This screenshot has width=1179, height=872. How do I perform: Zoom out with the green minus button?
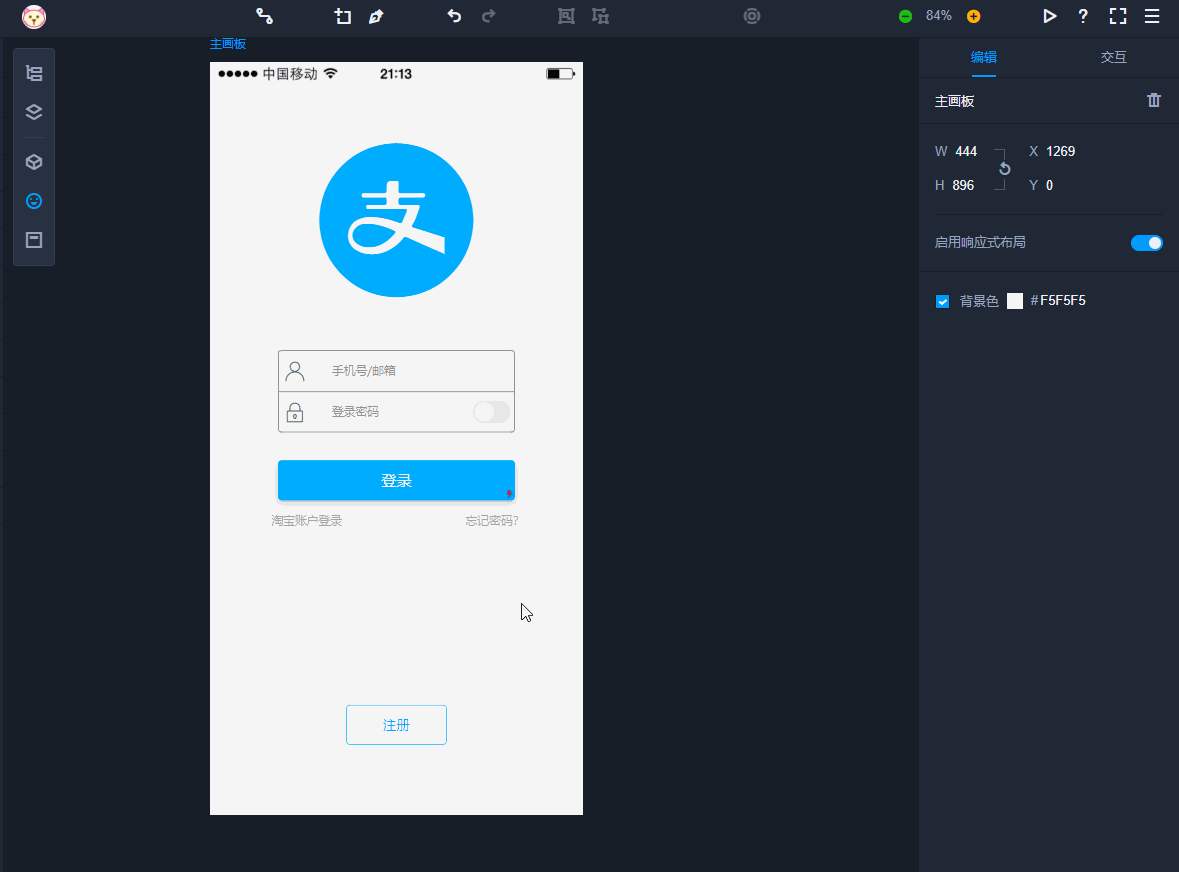pyautogui.click(x=905, y=16)
